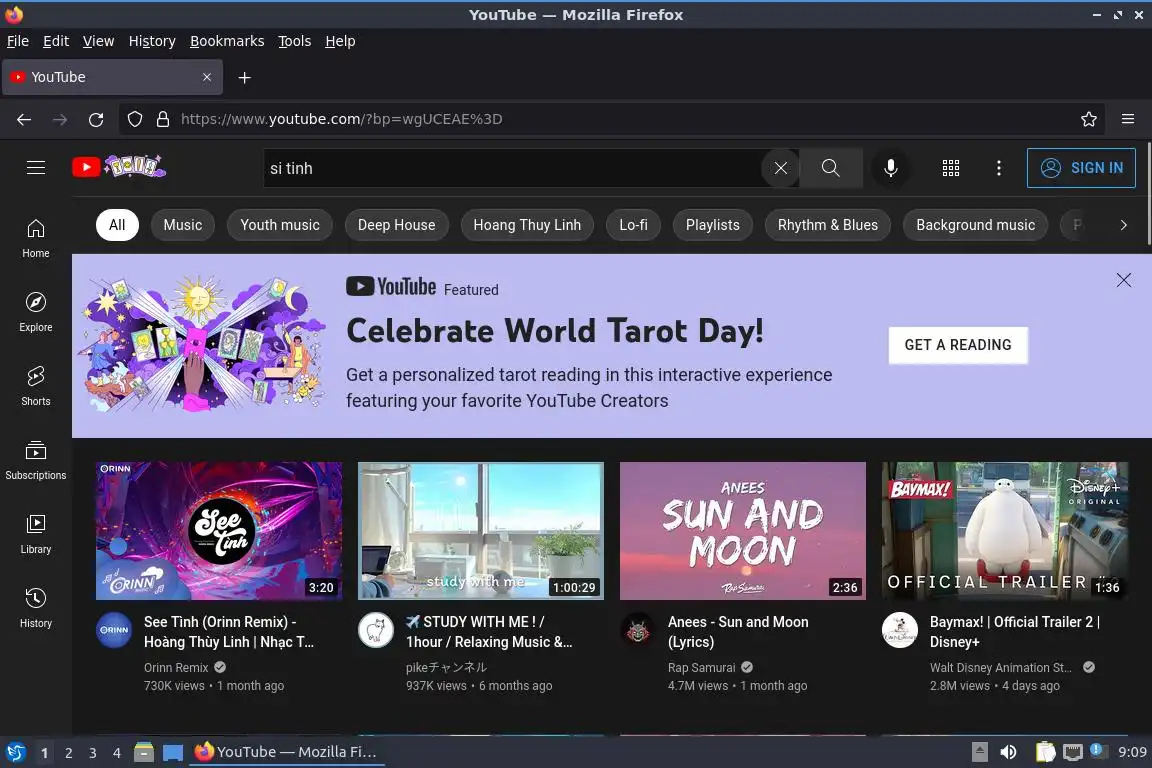The image size is (1152, 768).
Task: Click the search input field
Action: click(513, 168)
